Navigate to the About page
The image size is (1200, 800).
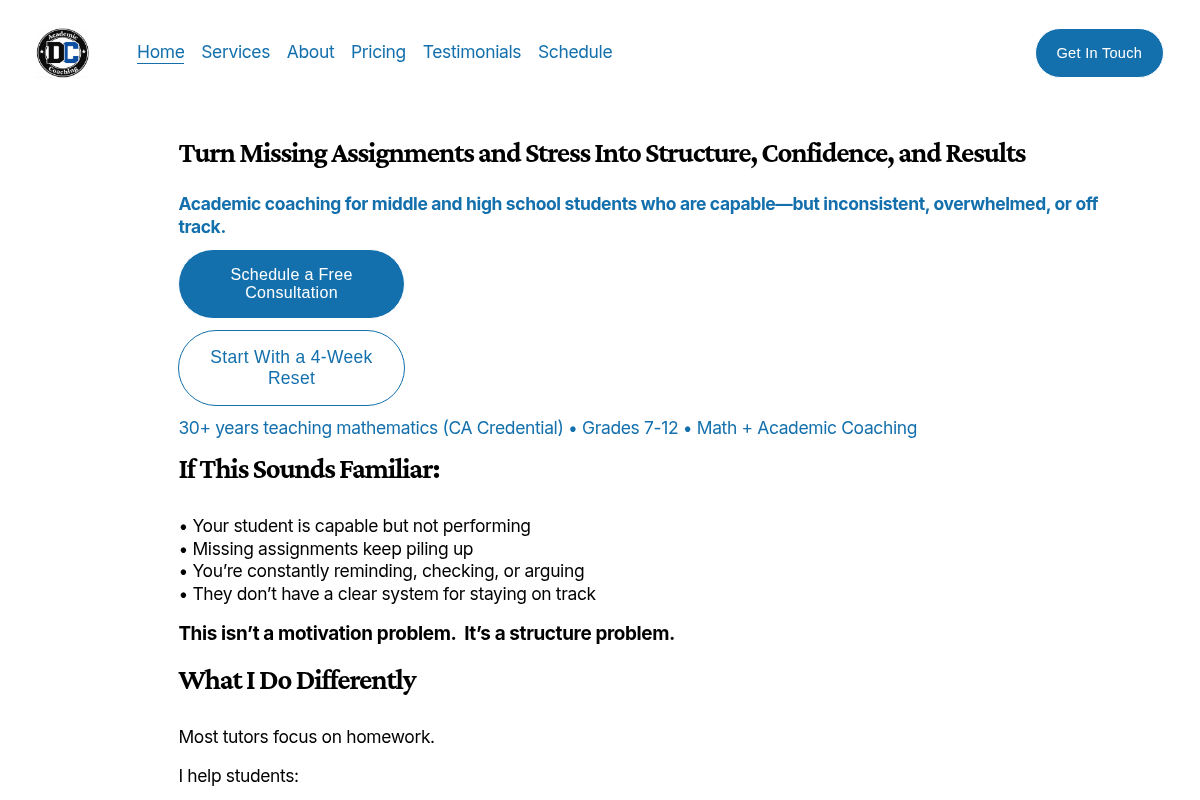[310, 52]
